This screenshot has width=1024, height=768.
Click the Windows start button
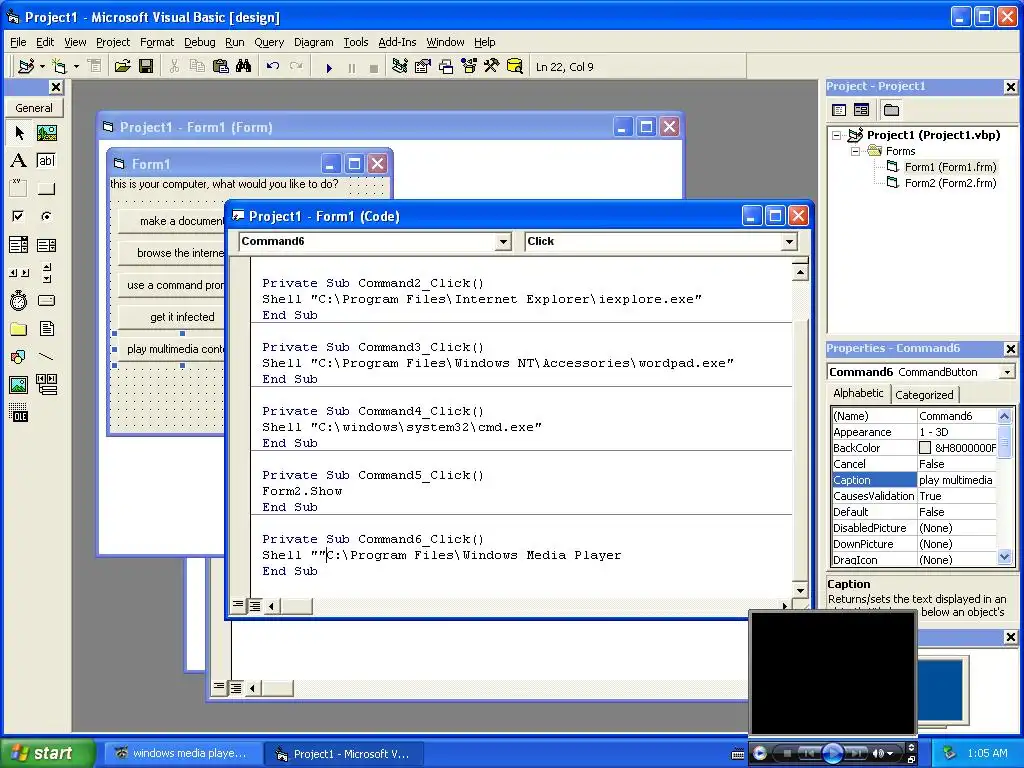46,753
